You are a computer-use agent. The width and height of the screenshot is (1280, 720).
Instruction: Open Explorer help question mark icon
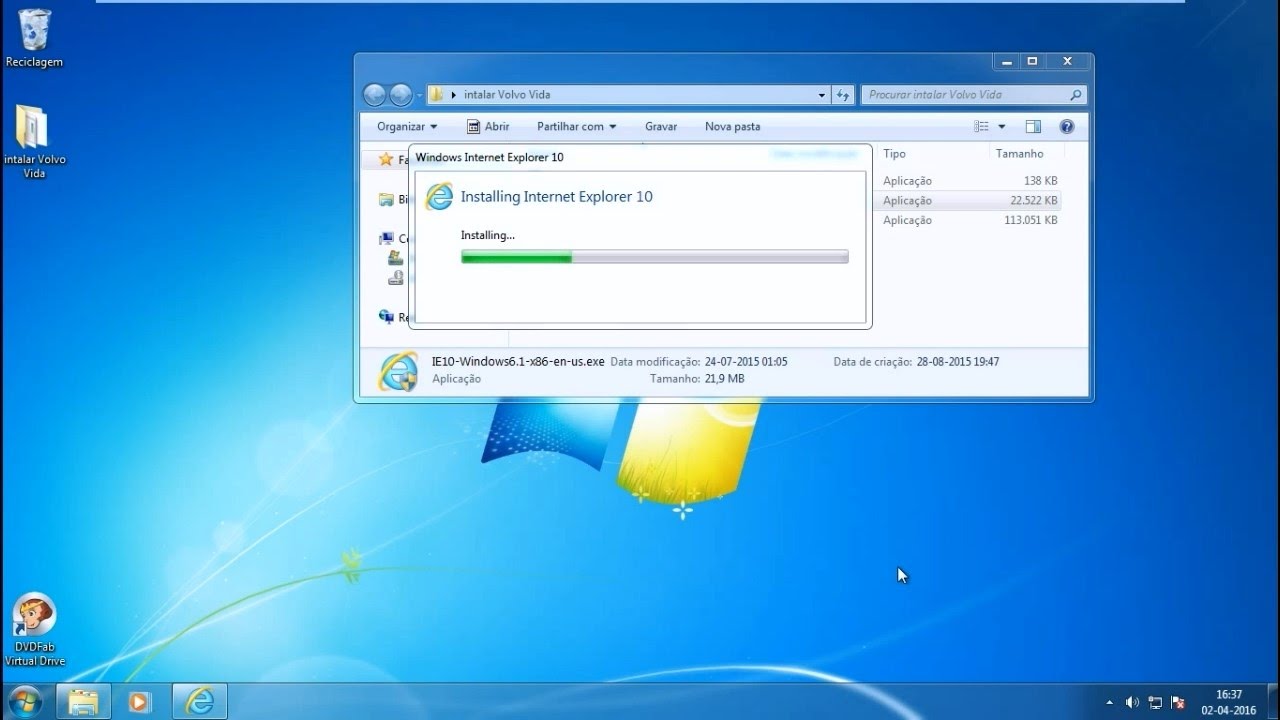(1067, 127)
